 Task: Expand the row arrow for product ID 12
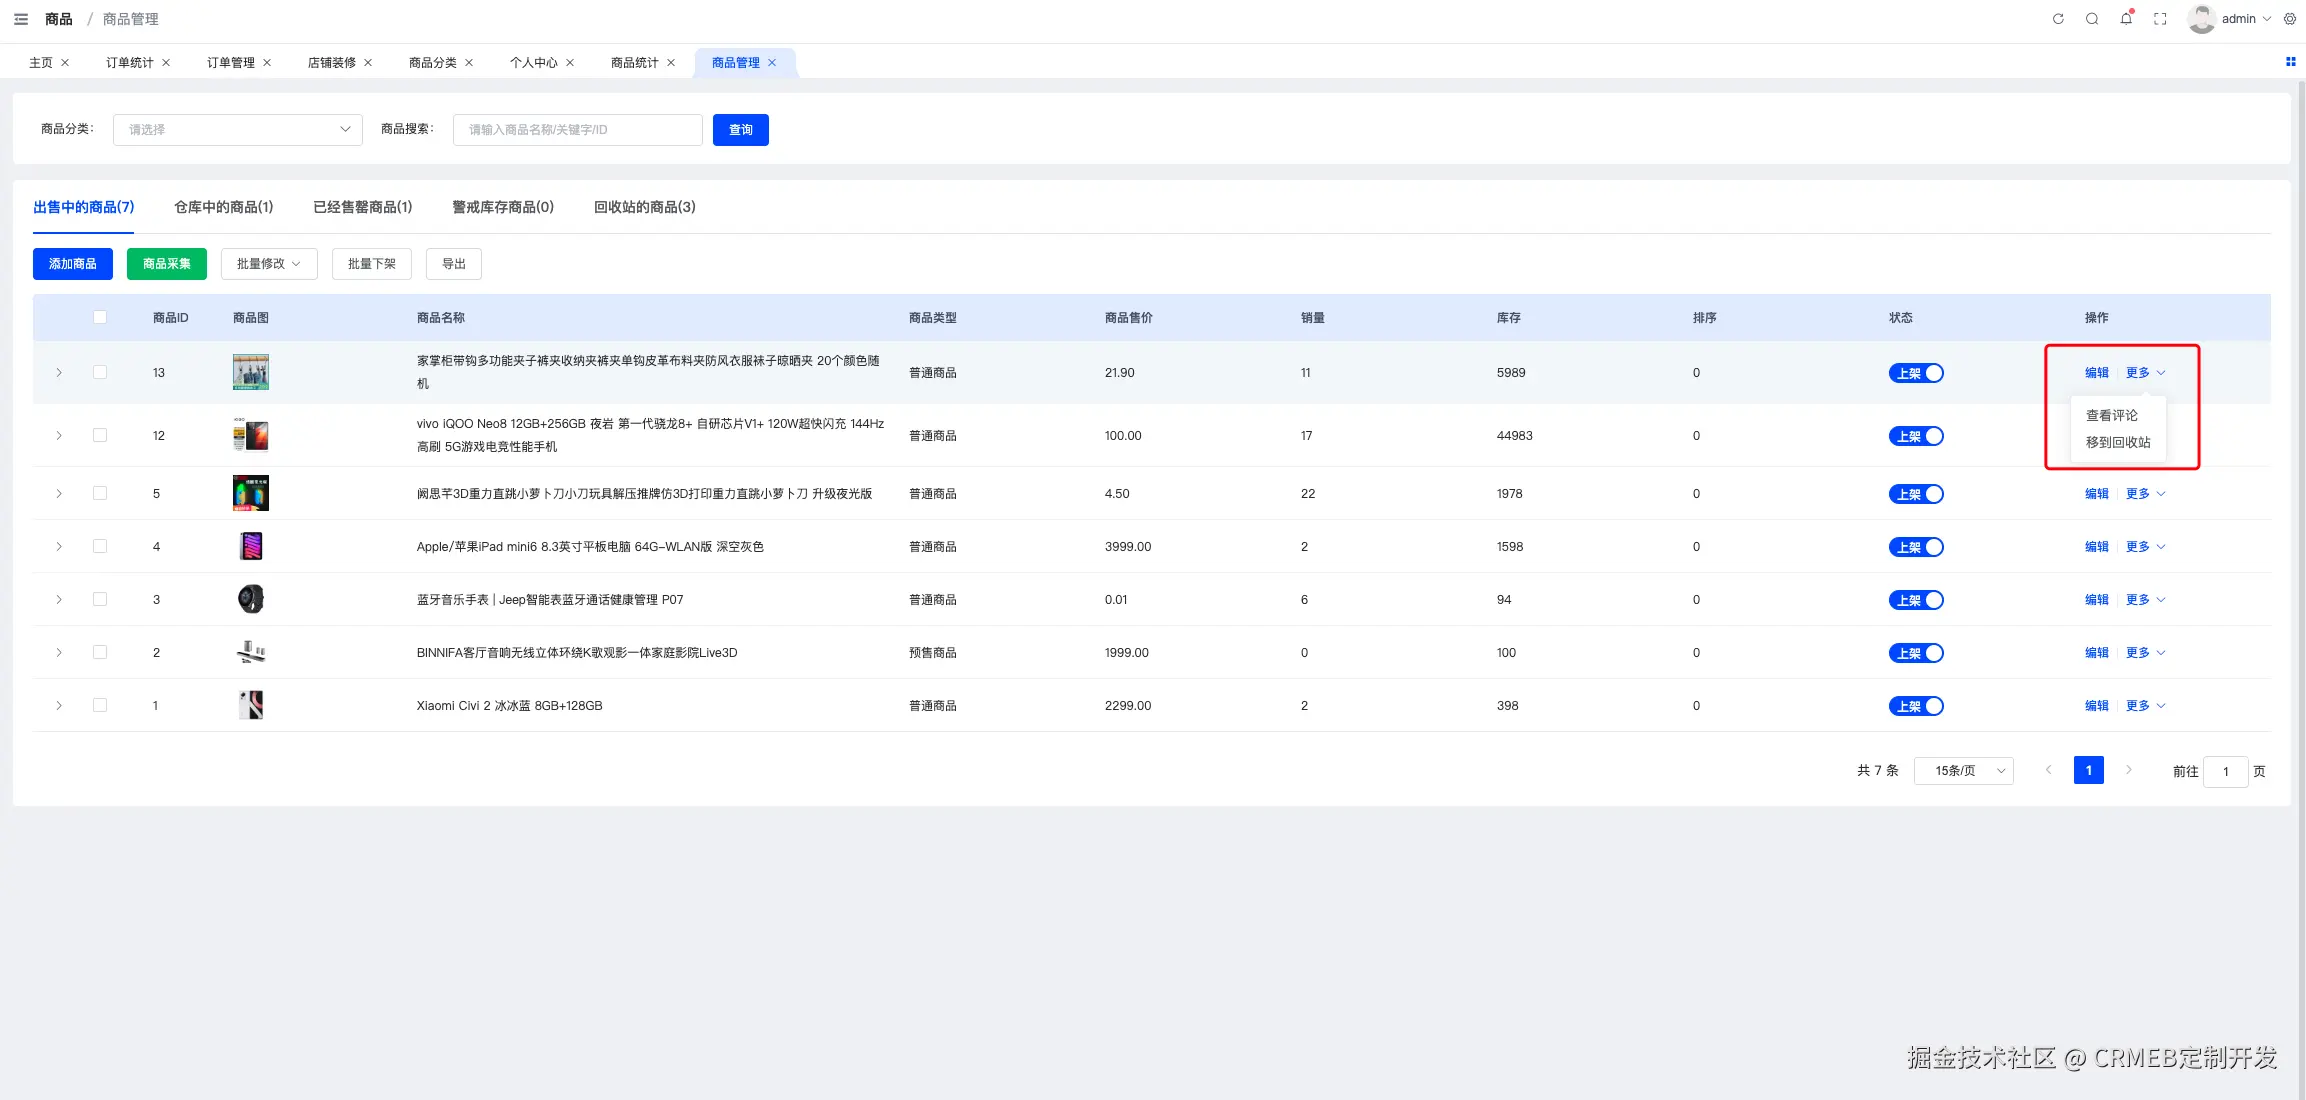(59, 436)
